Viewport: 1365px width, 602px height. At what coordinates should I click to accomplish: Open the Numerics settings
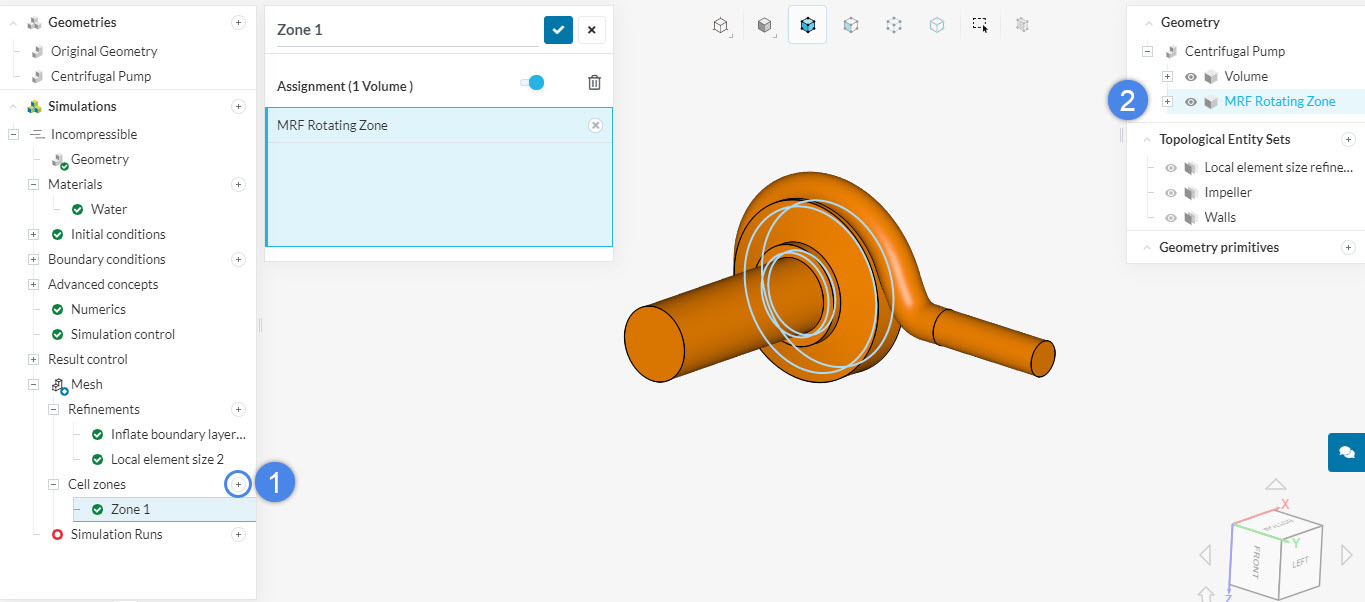98,309
